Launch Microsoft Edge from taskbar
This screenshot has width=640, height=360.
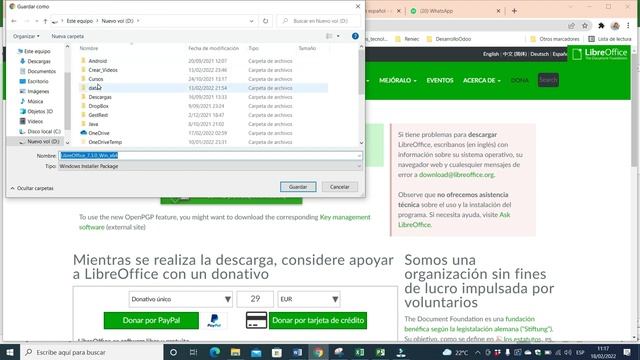pyautogui.click(x=215, y=352)
